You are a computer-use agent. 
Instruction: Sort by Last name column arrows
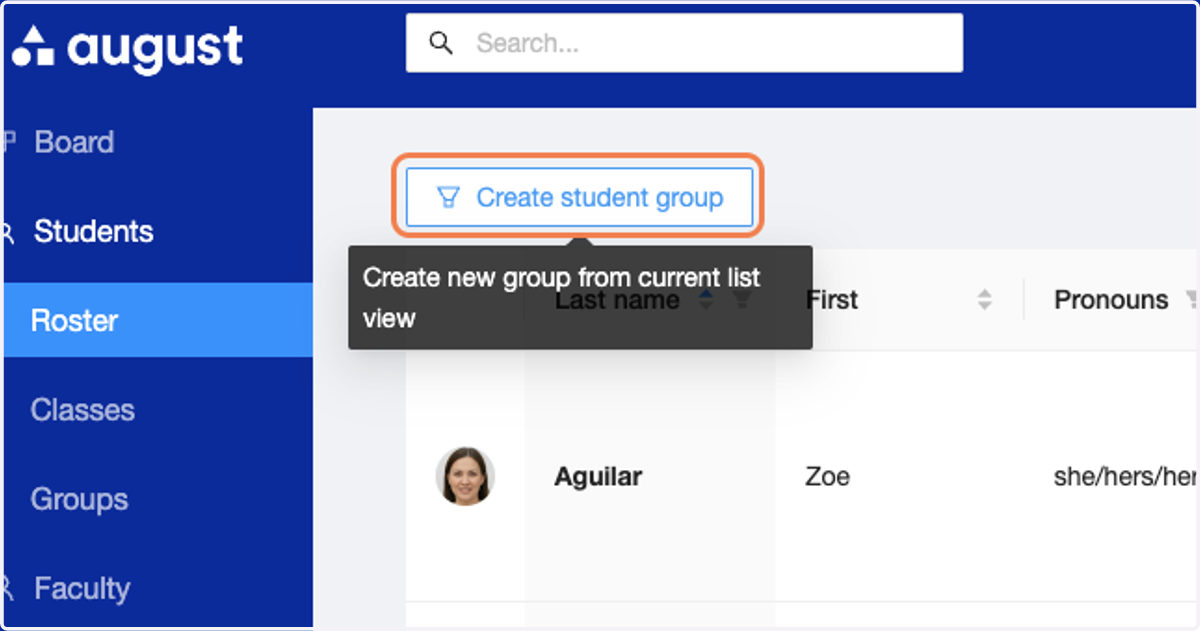coord(706,299)
